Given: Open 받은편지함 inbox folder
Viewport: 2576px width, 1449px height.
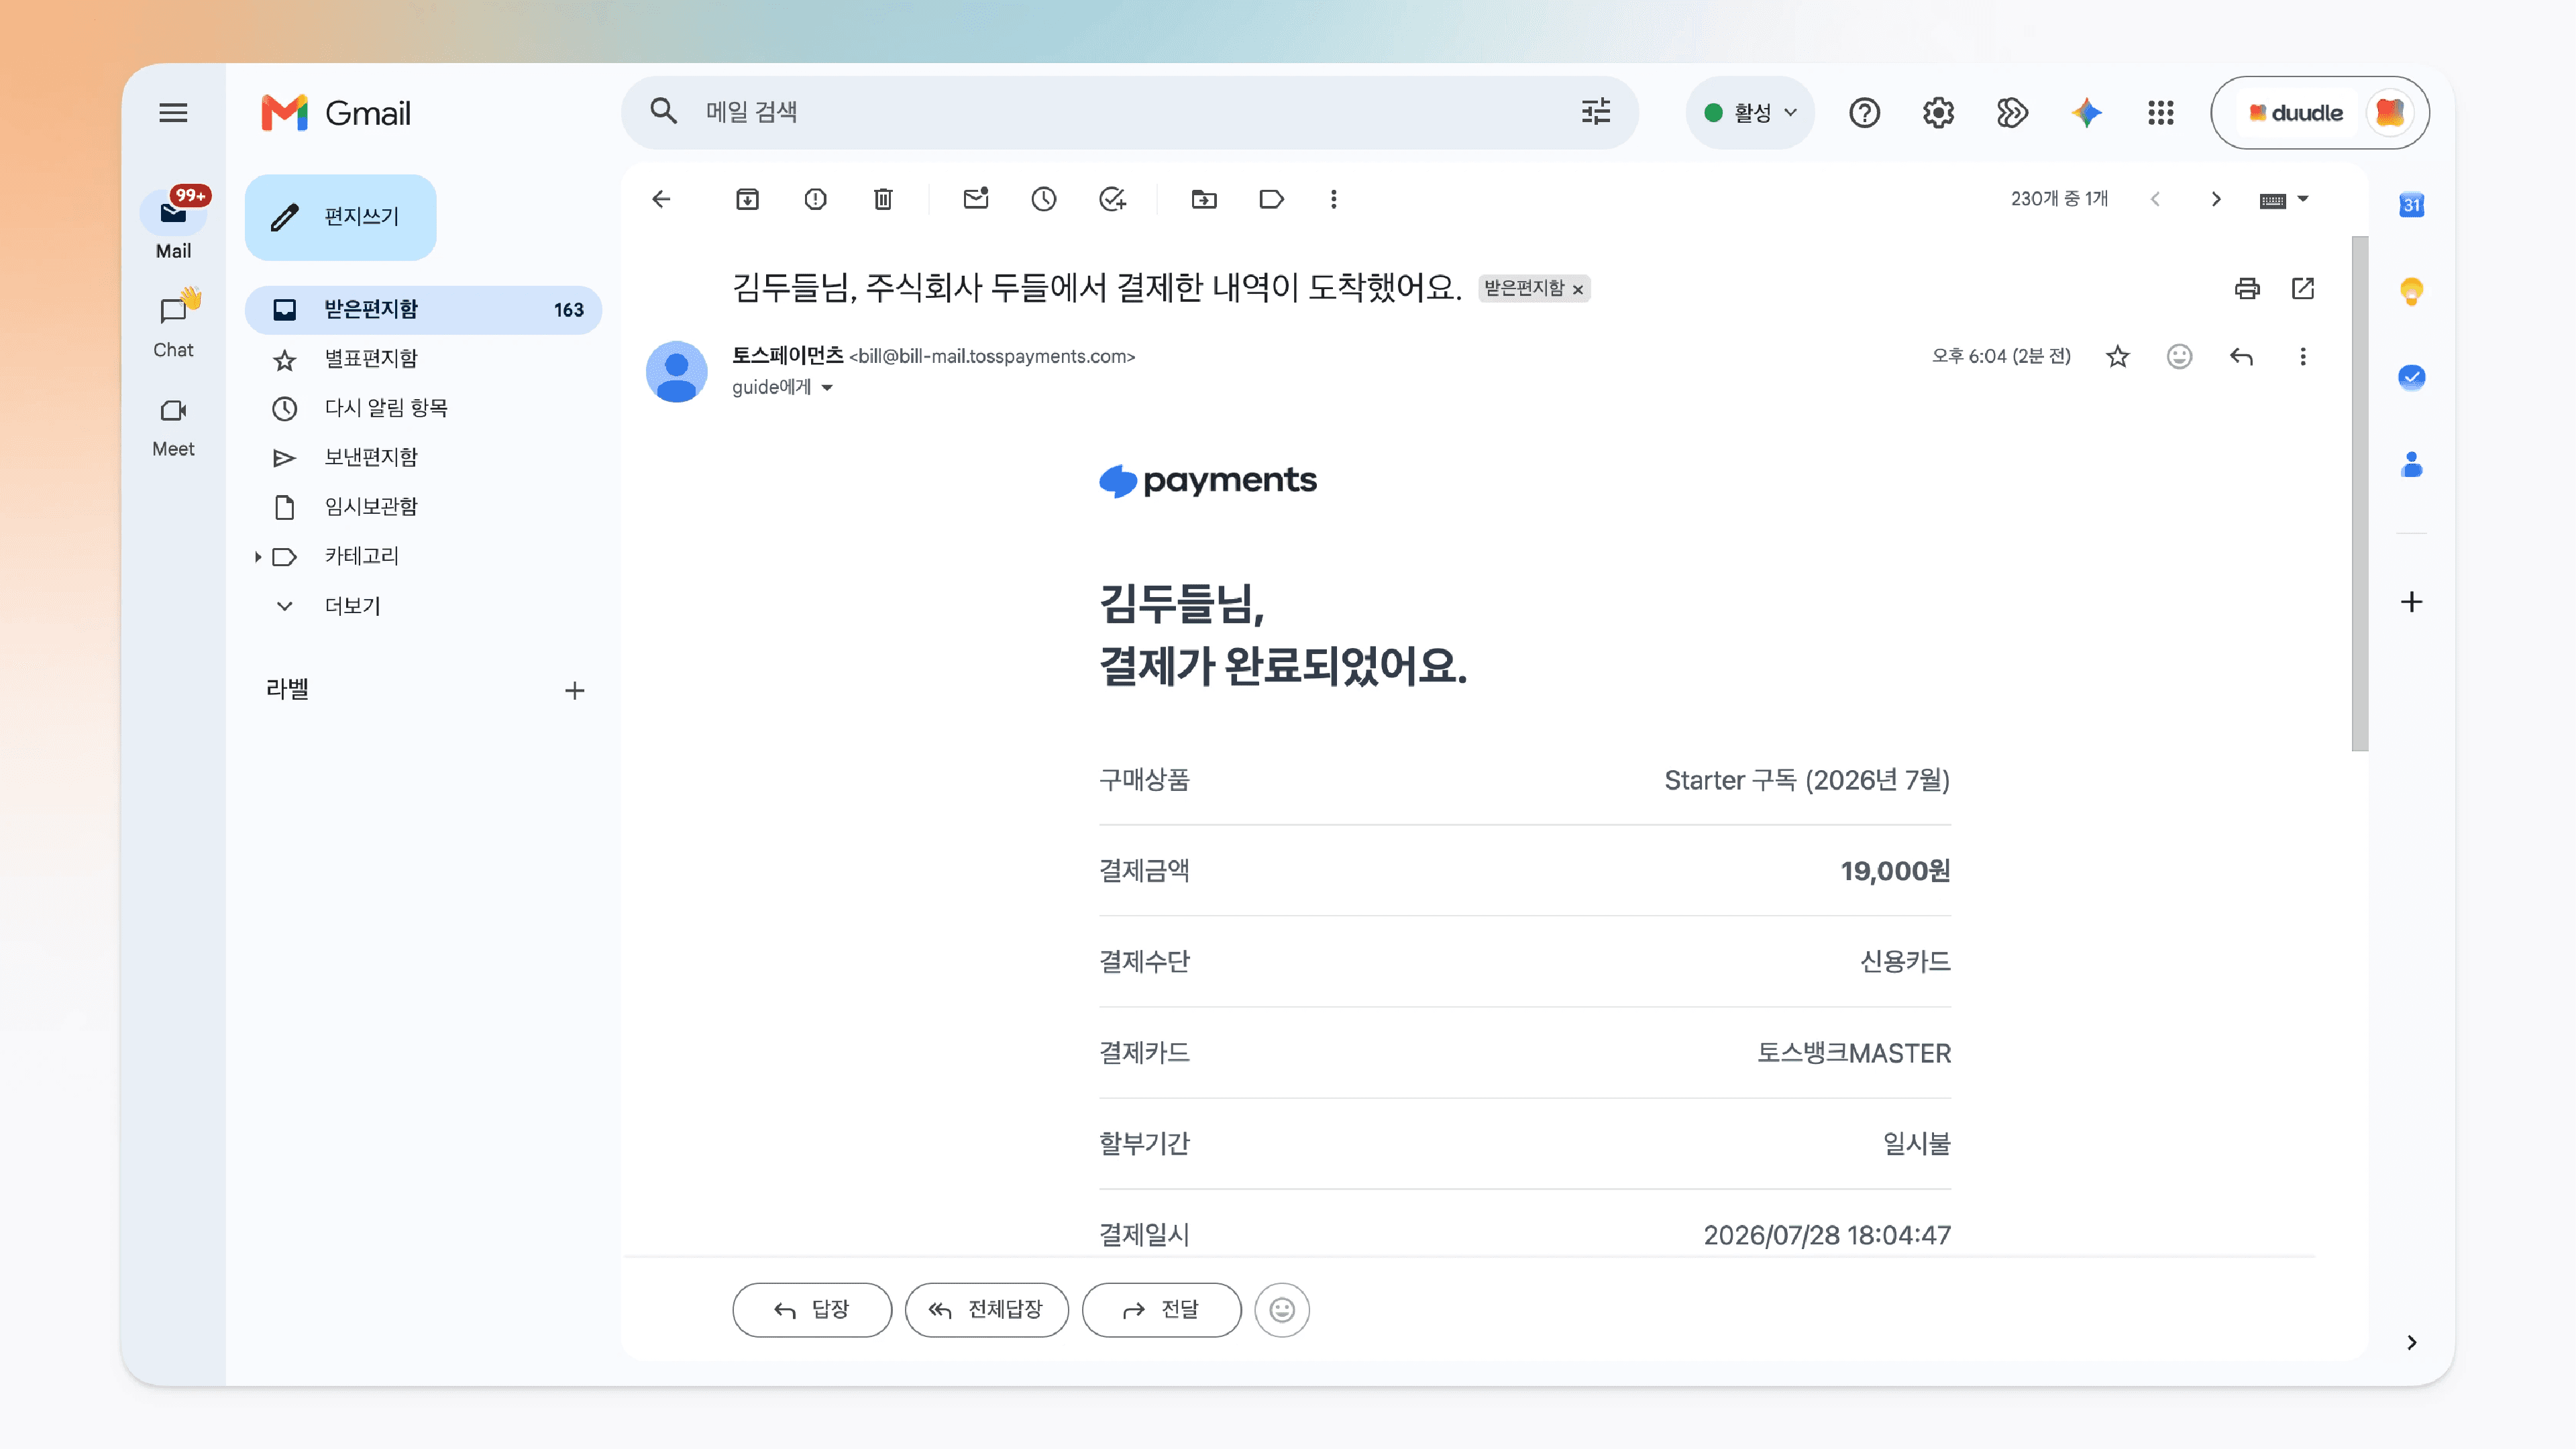Looking at the screenshot, I should tap(423, 310).
